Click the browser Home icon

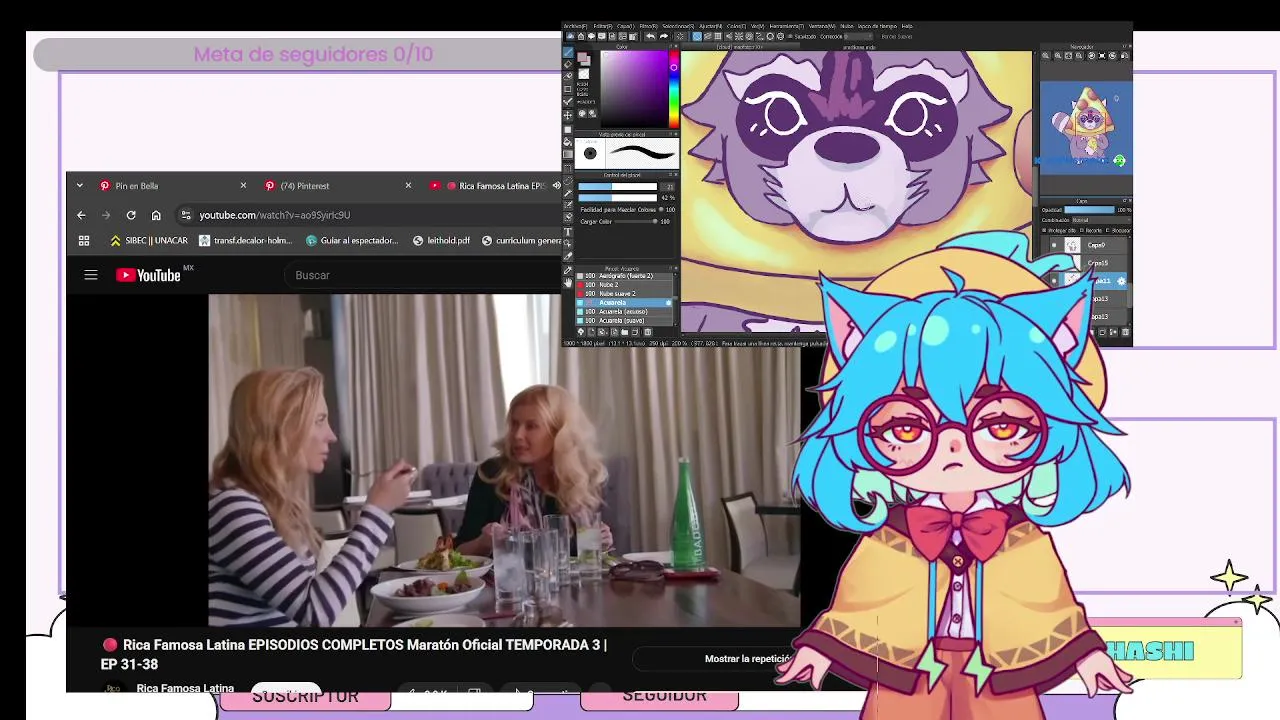pos(156,215)
